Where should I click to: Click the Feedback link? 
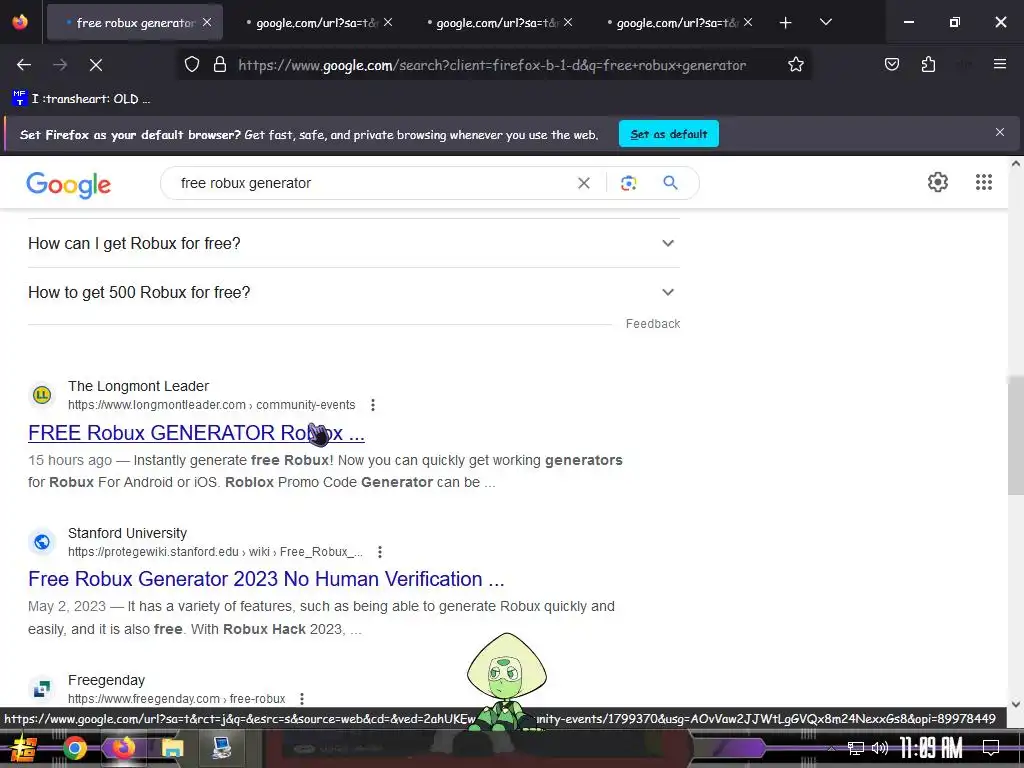point(652,324)
